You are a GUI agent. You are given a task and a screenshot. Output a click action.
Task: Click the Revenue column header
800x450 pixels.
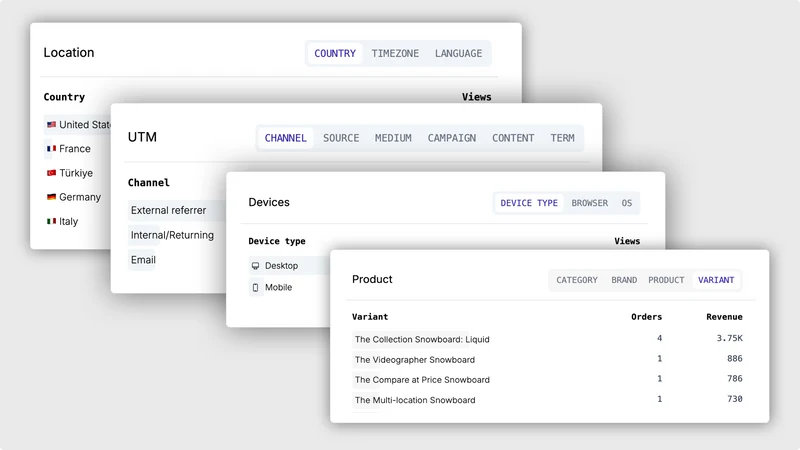click(x=724, y=317)
